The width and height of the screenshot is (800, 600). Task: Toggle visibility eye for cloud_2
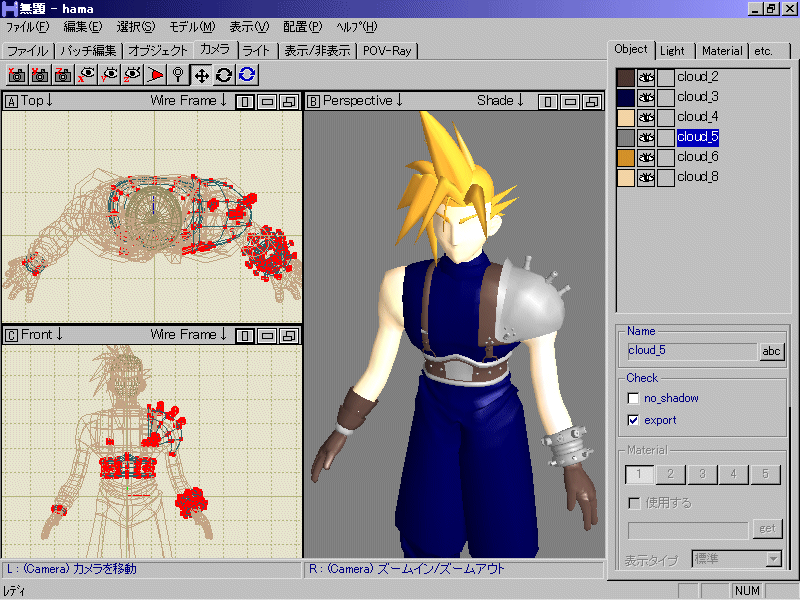[x=646, y=78]
